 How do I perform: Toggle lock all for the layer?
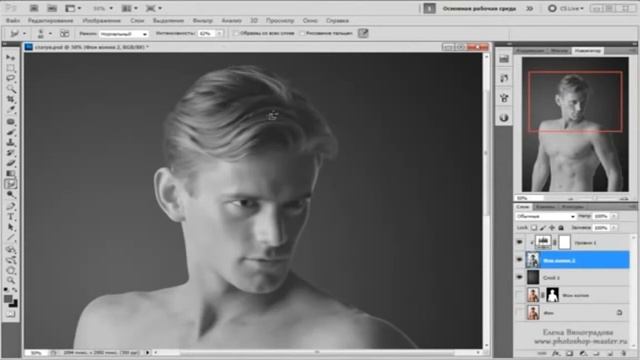tap(561, 228)
